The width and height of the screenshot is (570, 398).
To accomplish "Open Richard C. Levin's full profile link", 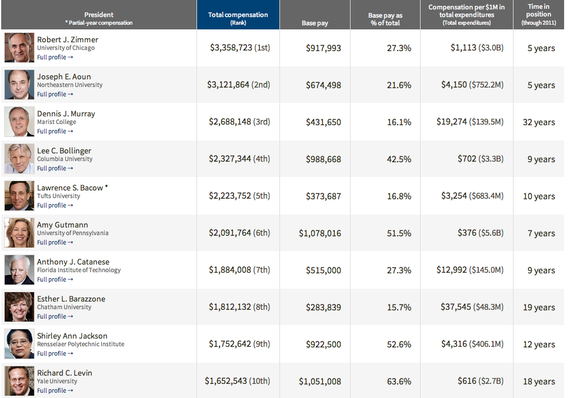I will pyautogui.click(x=55, y=391).
